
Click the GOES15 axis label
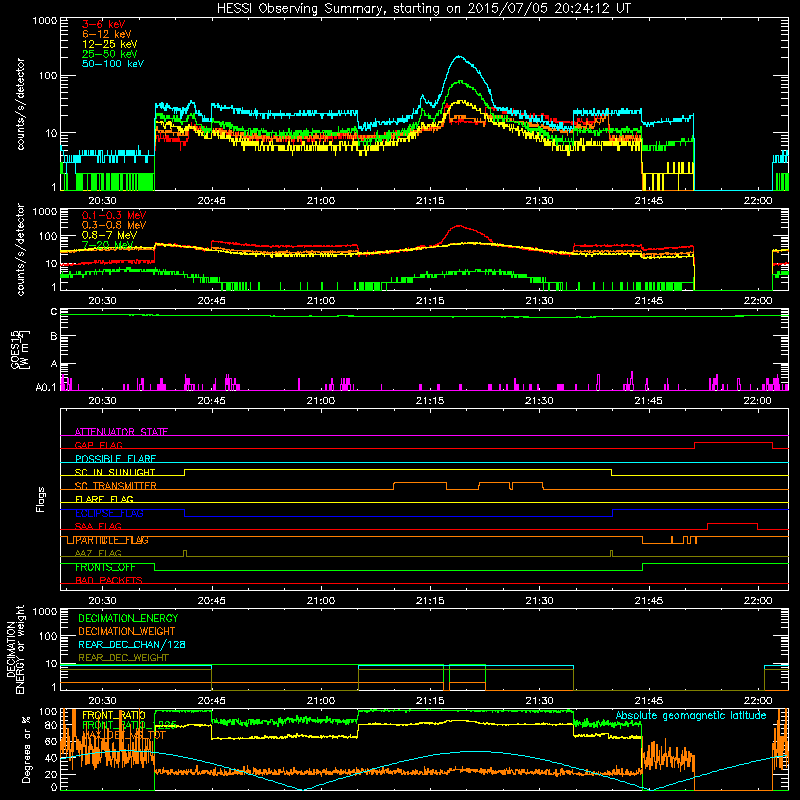[15, 349]
